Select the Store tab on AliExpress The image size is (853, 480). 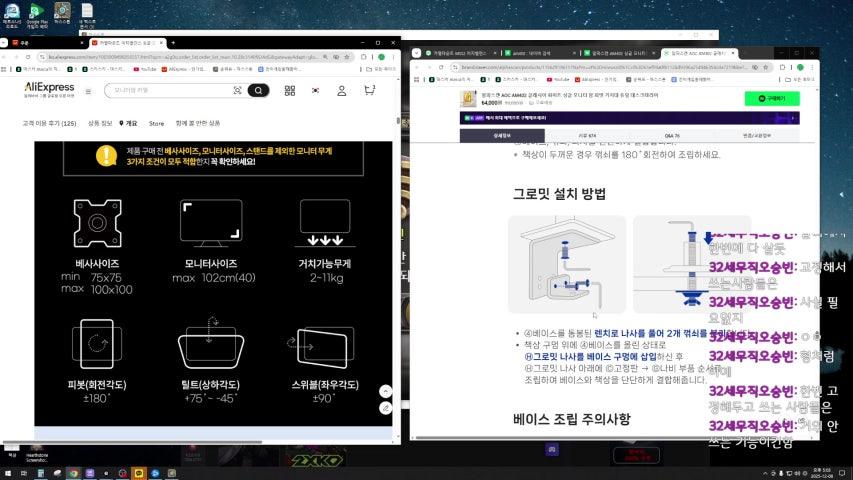[x=156, y=123]
